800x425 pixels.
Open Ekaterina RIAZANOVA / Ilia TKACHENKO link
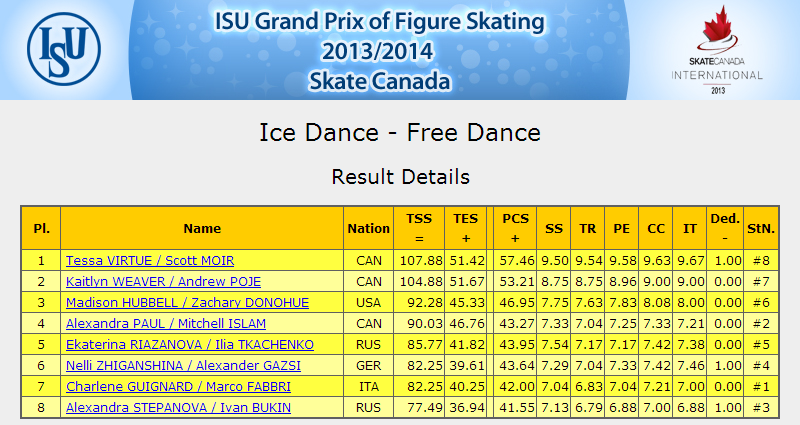(x=190, y=344)
